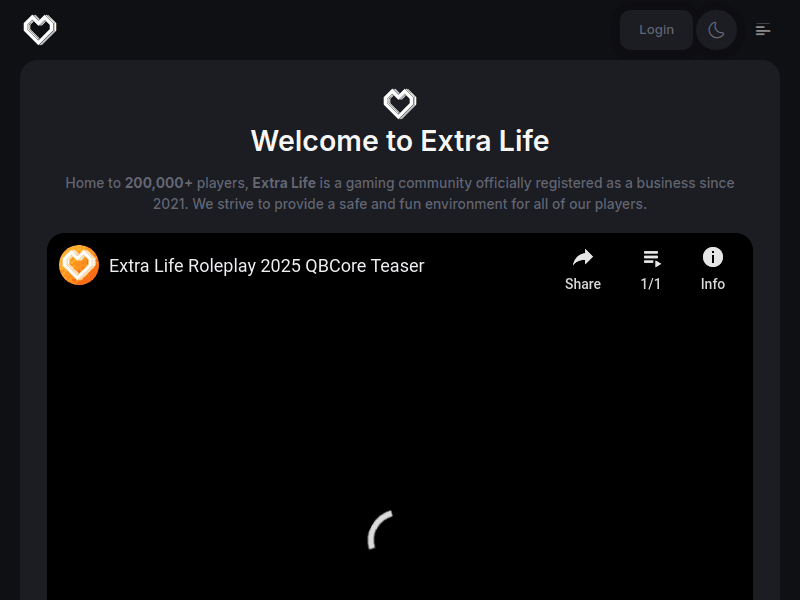800x600 pixels.
Task: Click the Share text label
Action: (583, 284)
